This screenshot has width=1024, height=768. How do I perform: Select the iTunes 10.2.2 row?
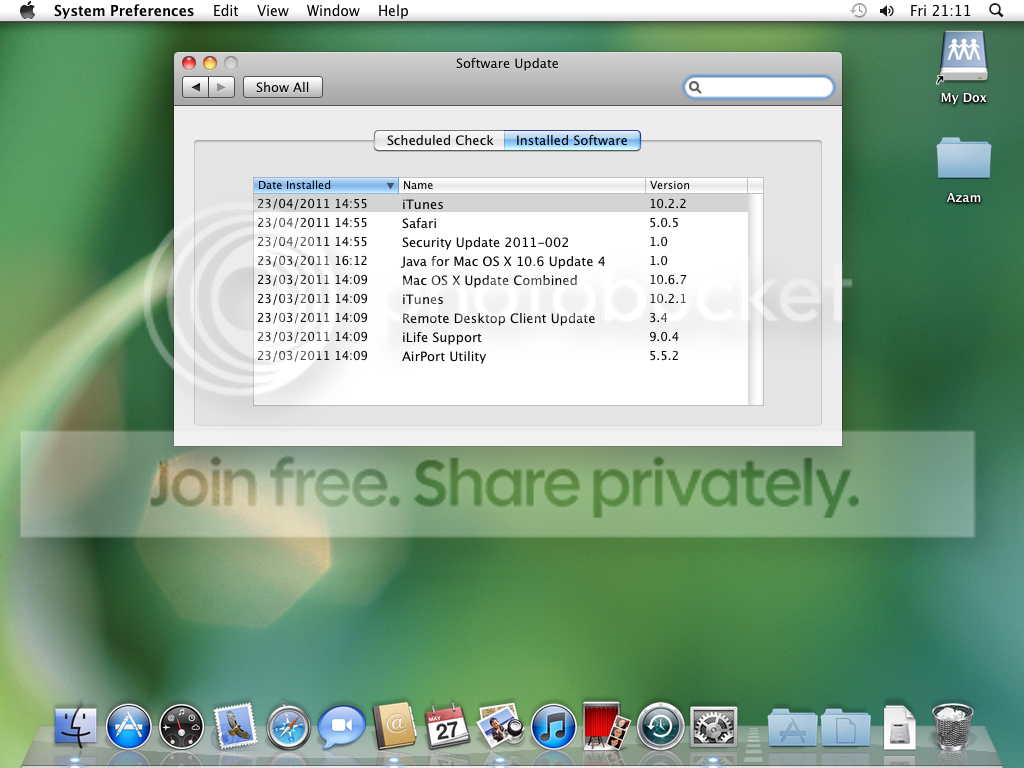pos(501,204)
